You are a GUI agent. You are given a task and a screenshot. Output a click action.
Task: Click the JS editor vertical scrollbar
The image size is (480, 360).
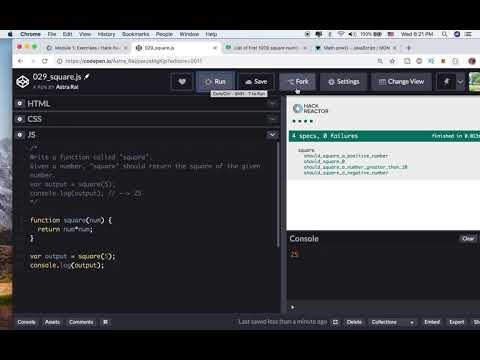278,195
